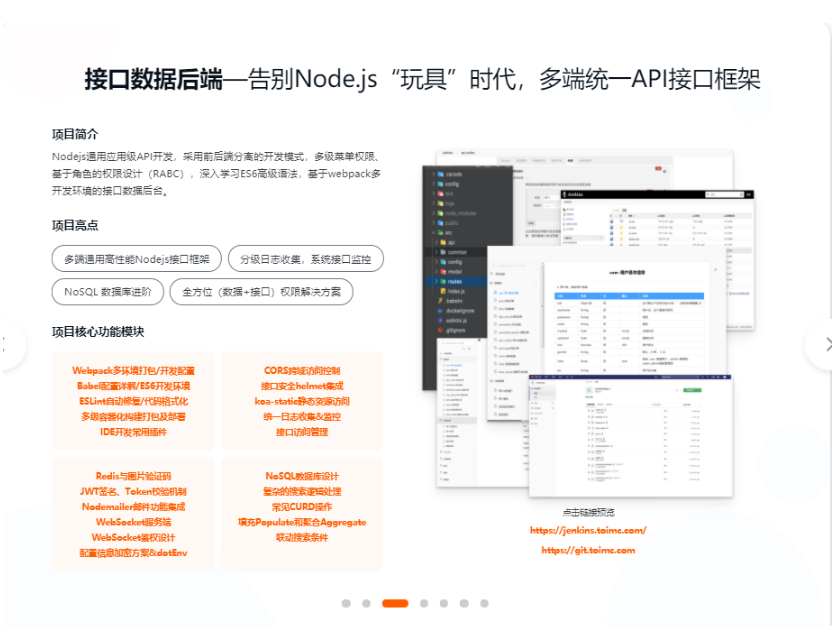Click the Redis与图片验证码 link
This screenshot has width=832, height=626.
click(x=133, y=476)
